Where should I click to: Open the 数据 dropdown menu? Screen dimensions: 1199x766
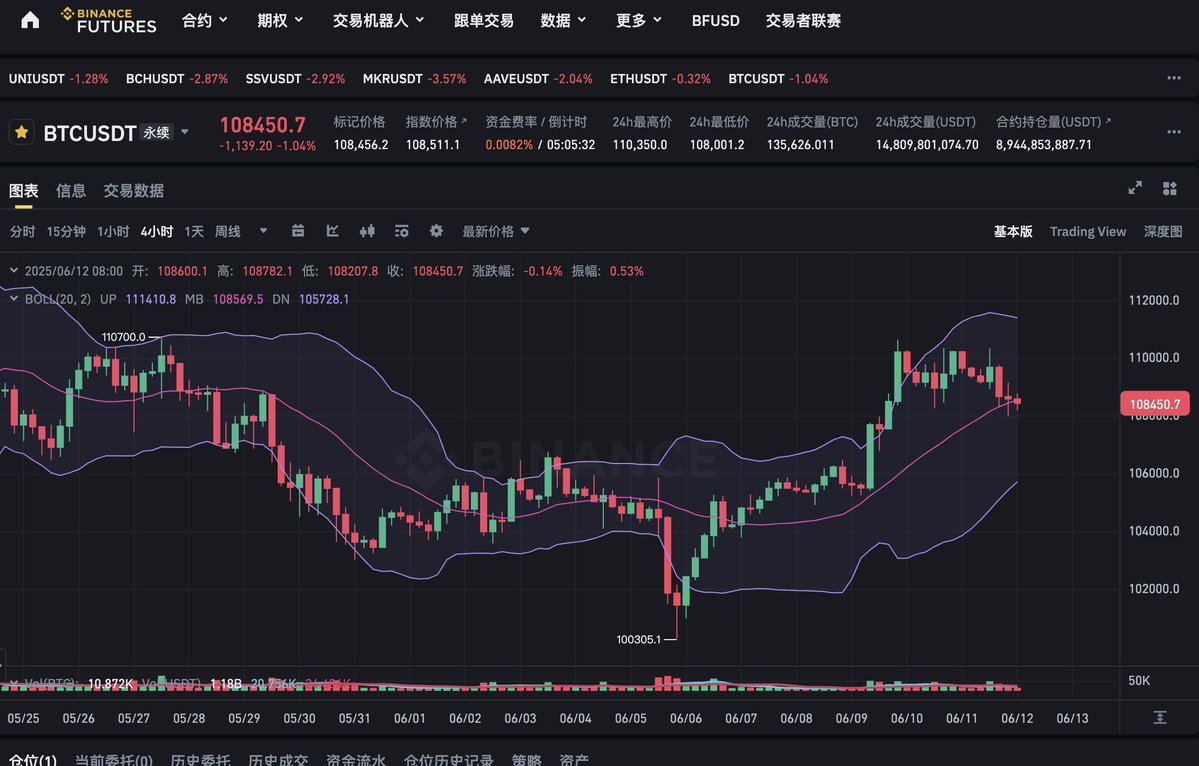(x=563, y=21)
